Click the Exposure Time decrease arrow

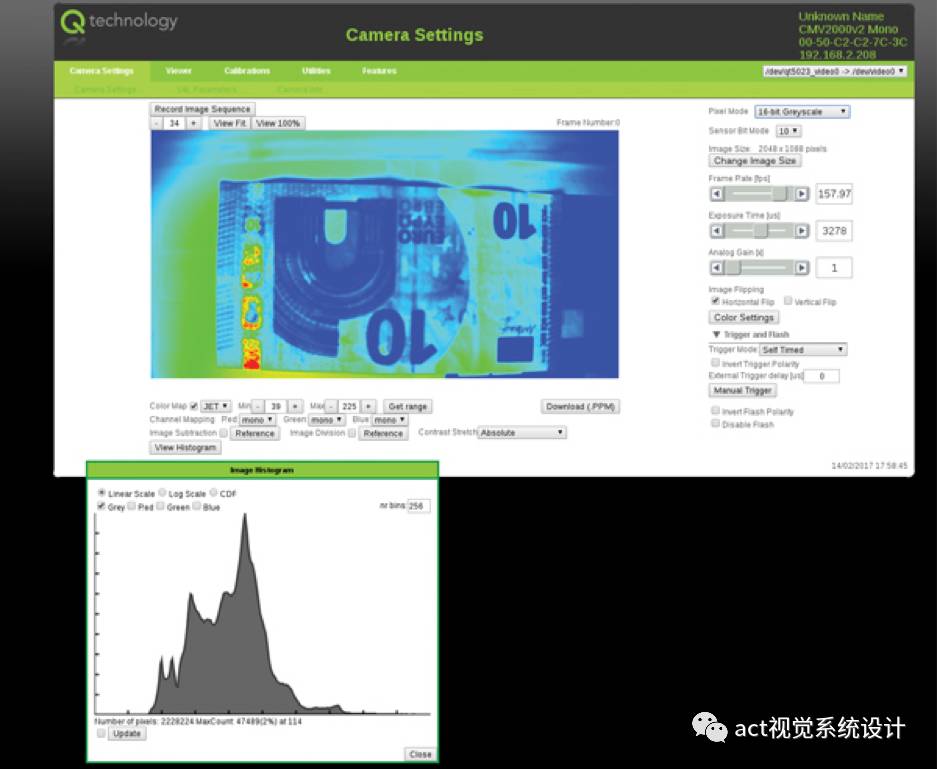point(717,231)
